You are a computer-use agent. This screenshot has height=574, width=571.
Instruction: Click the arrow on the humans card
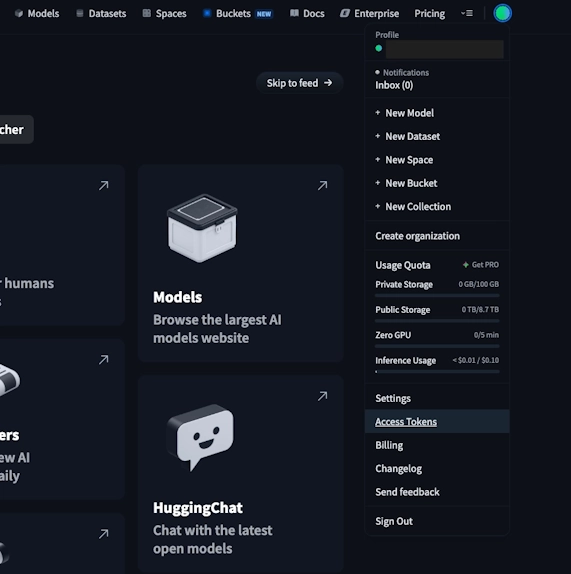(x=104, y=186)
